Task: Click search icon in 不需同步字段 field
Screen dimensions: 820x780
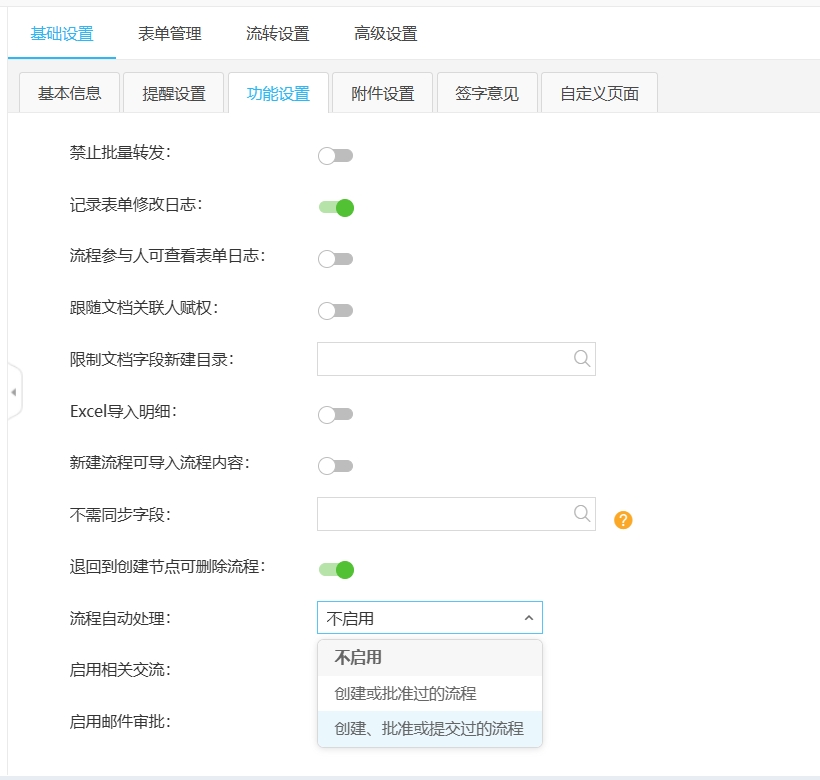Action: [x=582, y=514]
